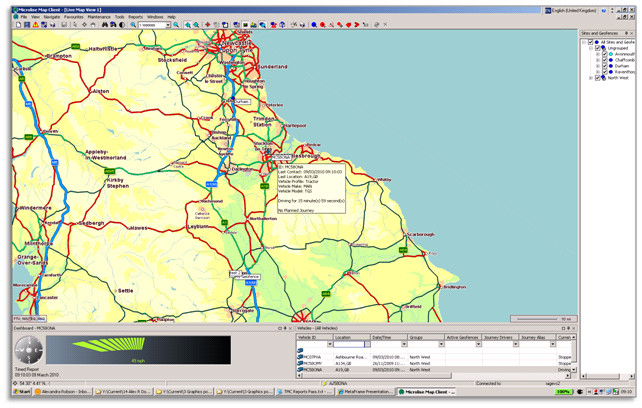
Task: Open the map scale dropdown in toolbar
Action: tap(168, 25)
